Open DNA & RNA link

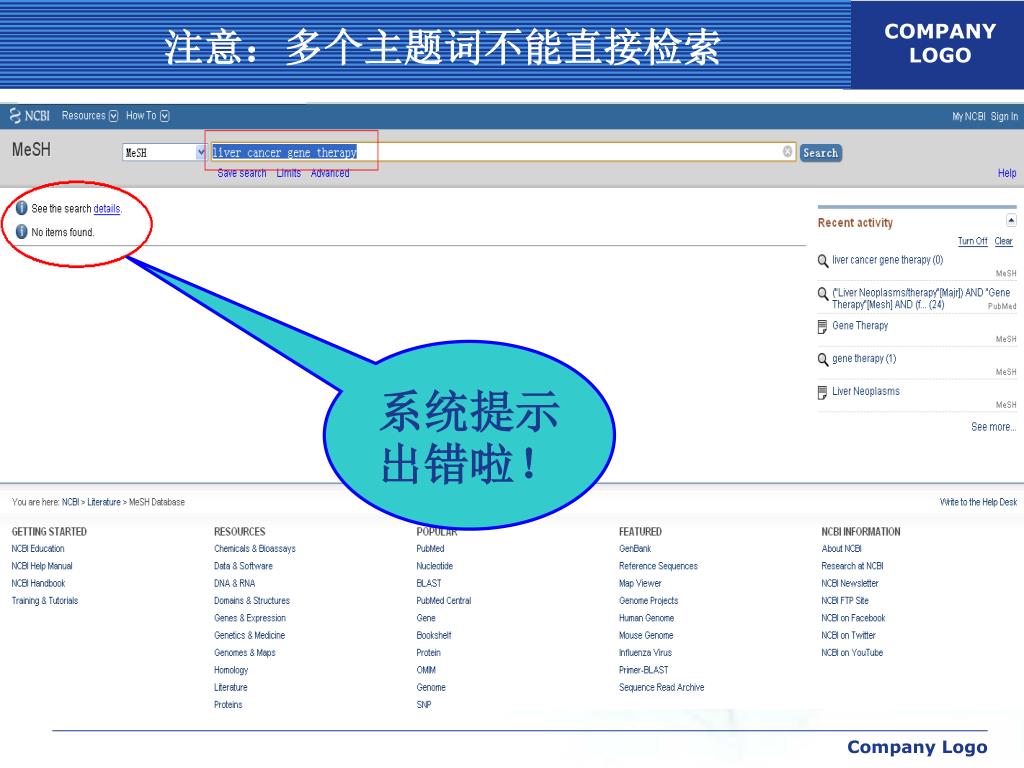234,583
